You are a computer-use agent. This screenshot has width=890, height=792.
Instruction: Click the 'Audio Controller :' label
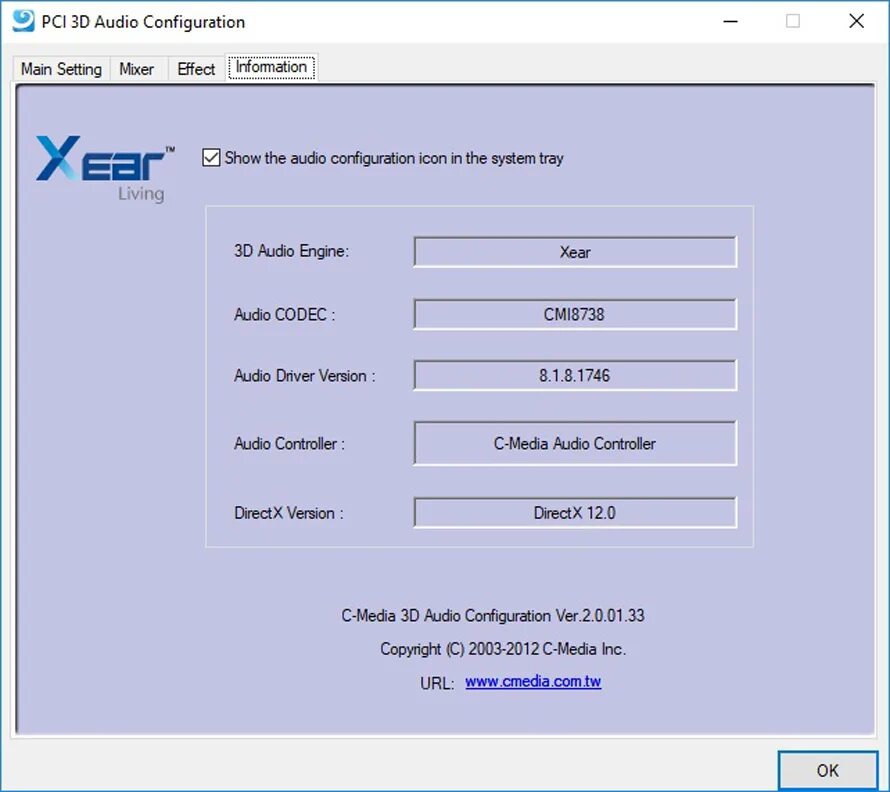(289, 443)
